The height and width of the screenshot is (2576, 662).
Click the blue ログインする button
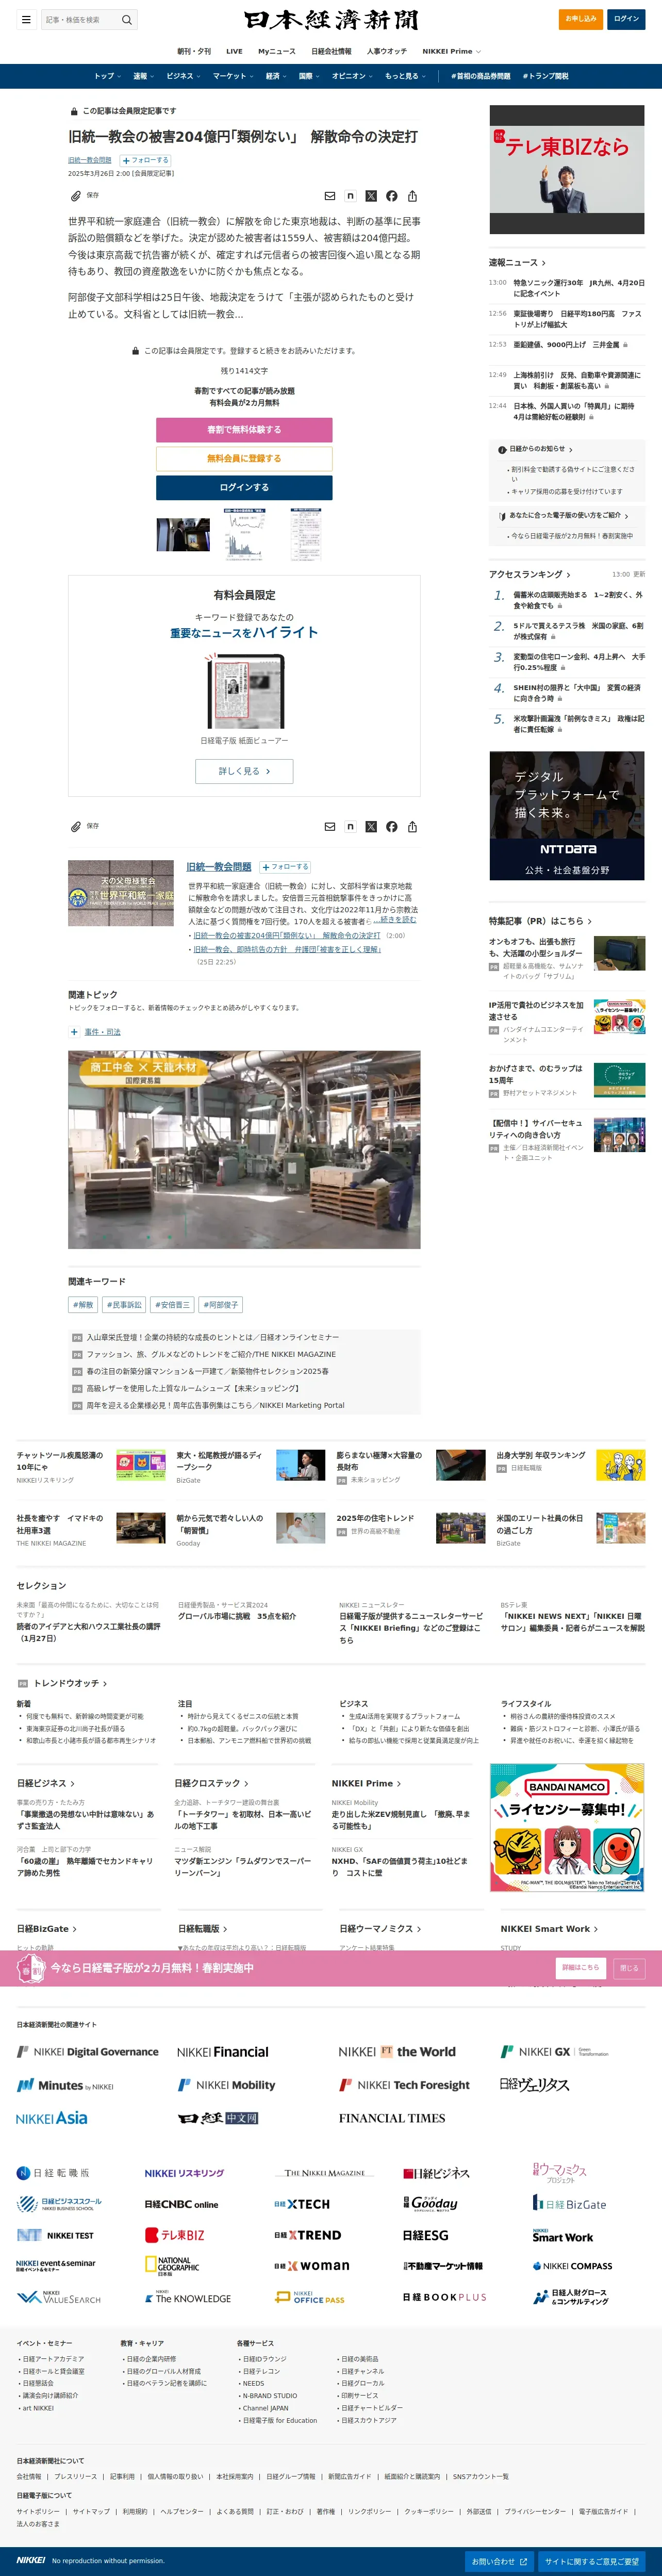click(x=244, y=487)
